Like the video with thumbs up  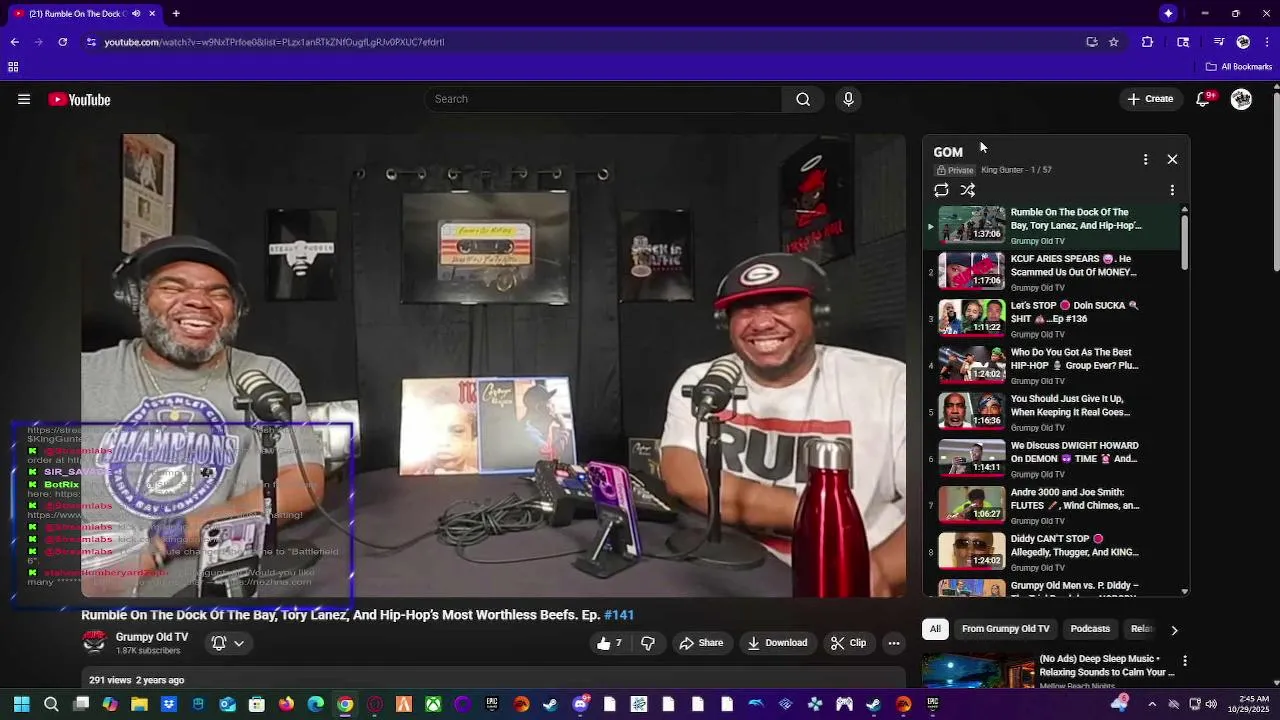click(610, 643)
